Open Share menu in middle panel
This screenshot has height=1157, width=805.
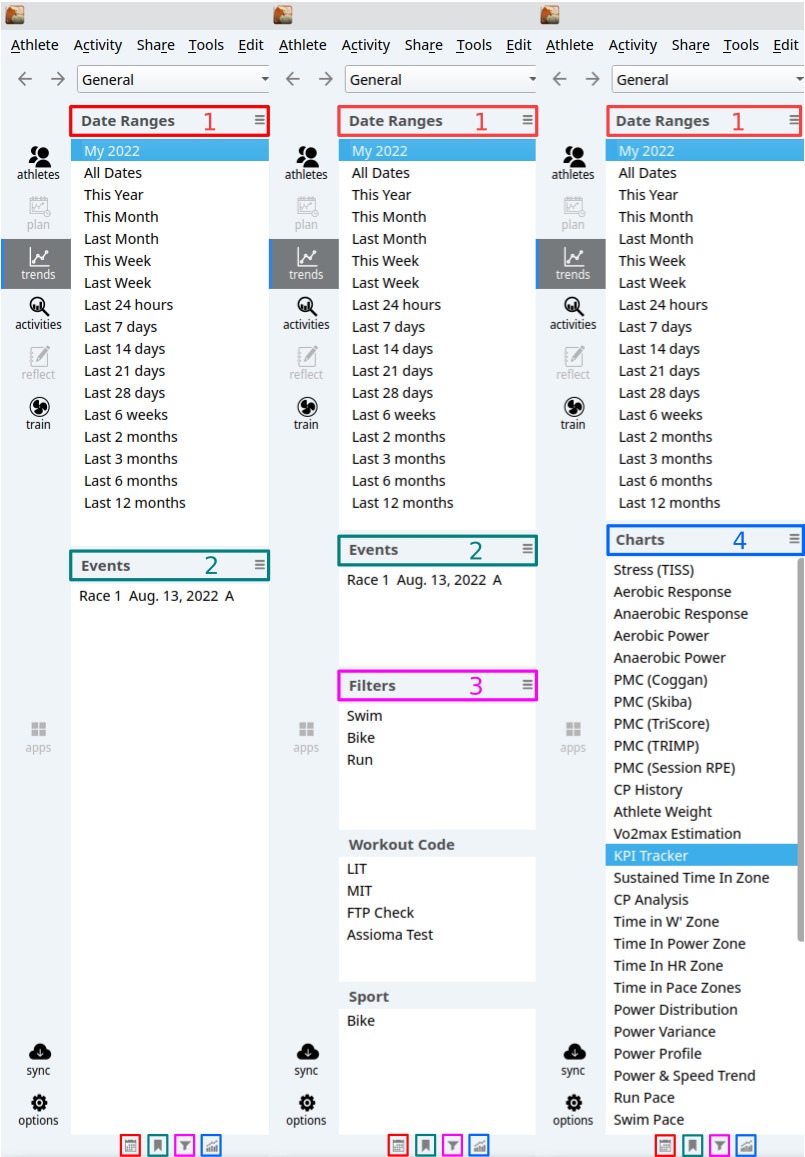point(424,45)
